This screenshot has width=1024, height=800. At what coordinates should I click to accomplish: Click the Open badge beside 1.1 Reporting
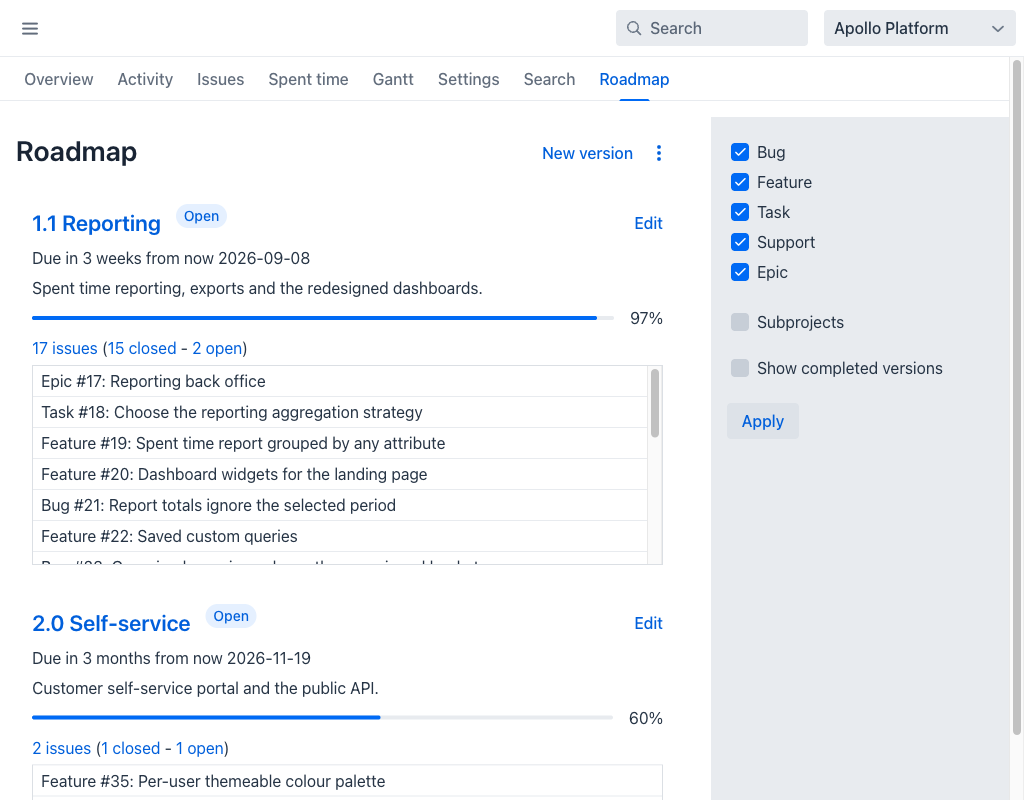201,216
